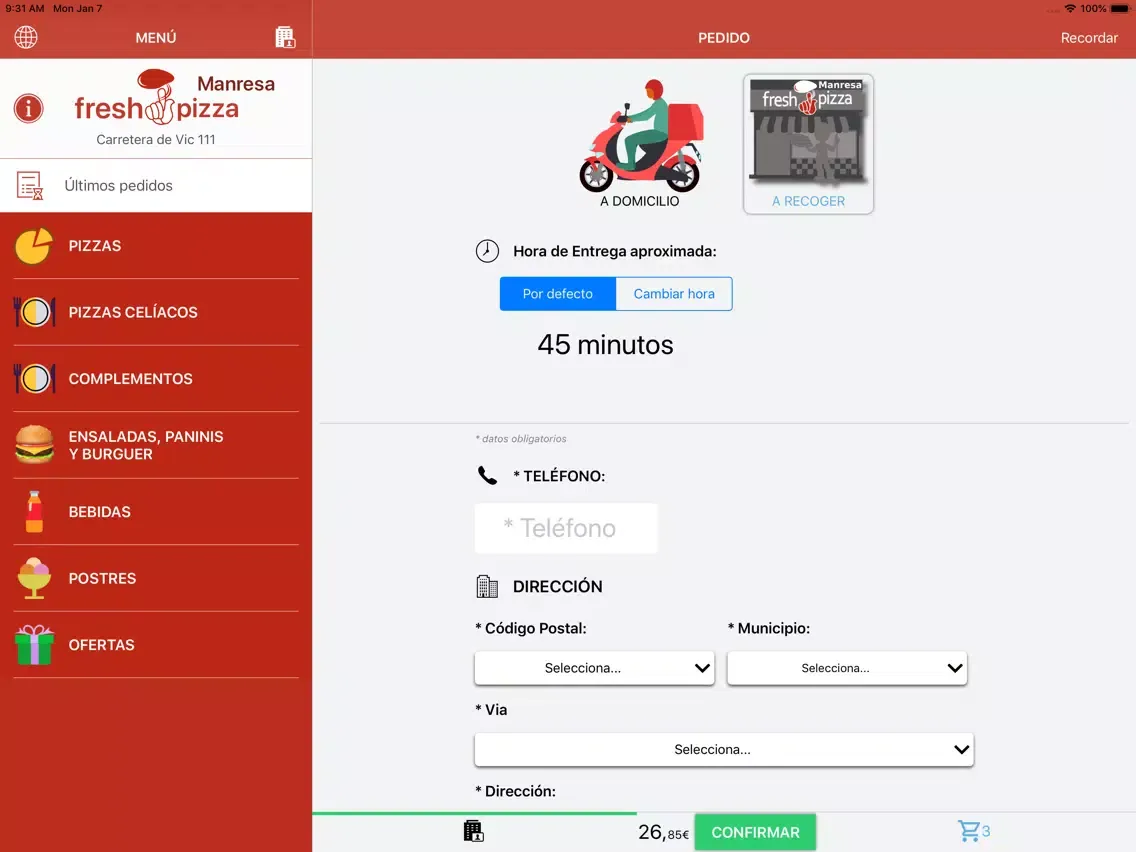The image size is (1136, 852).
Task: Click the clock icon near delivery time
Action: 487,251
